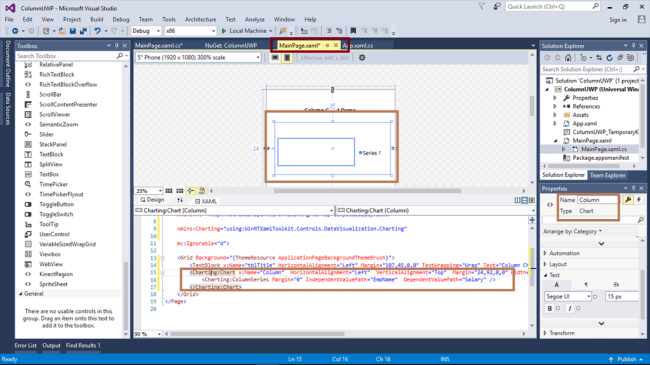Screen dimensions: 650x365
Task: Click the Sign in link
Action: pos(618,20)
